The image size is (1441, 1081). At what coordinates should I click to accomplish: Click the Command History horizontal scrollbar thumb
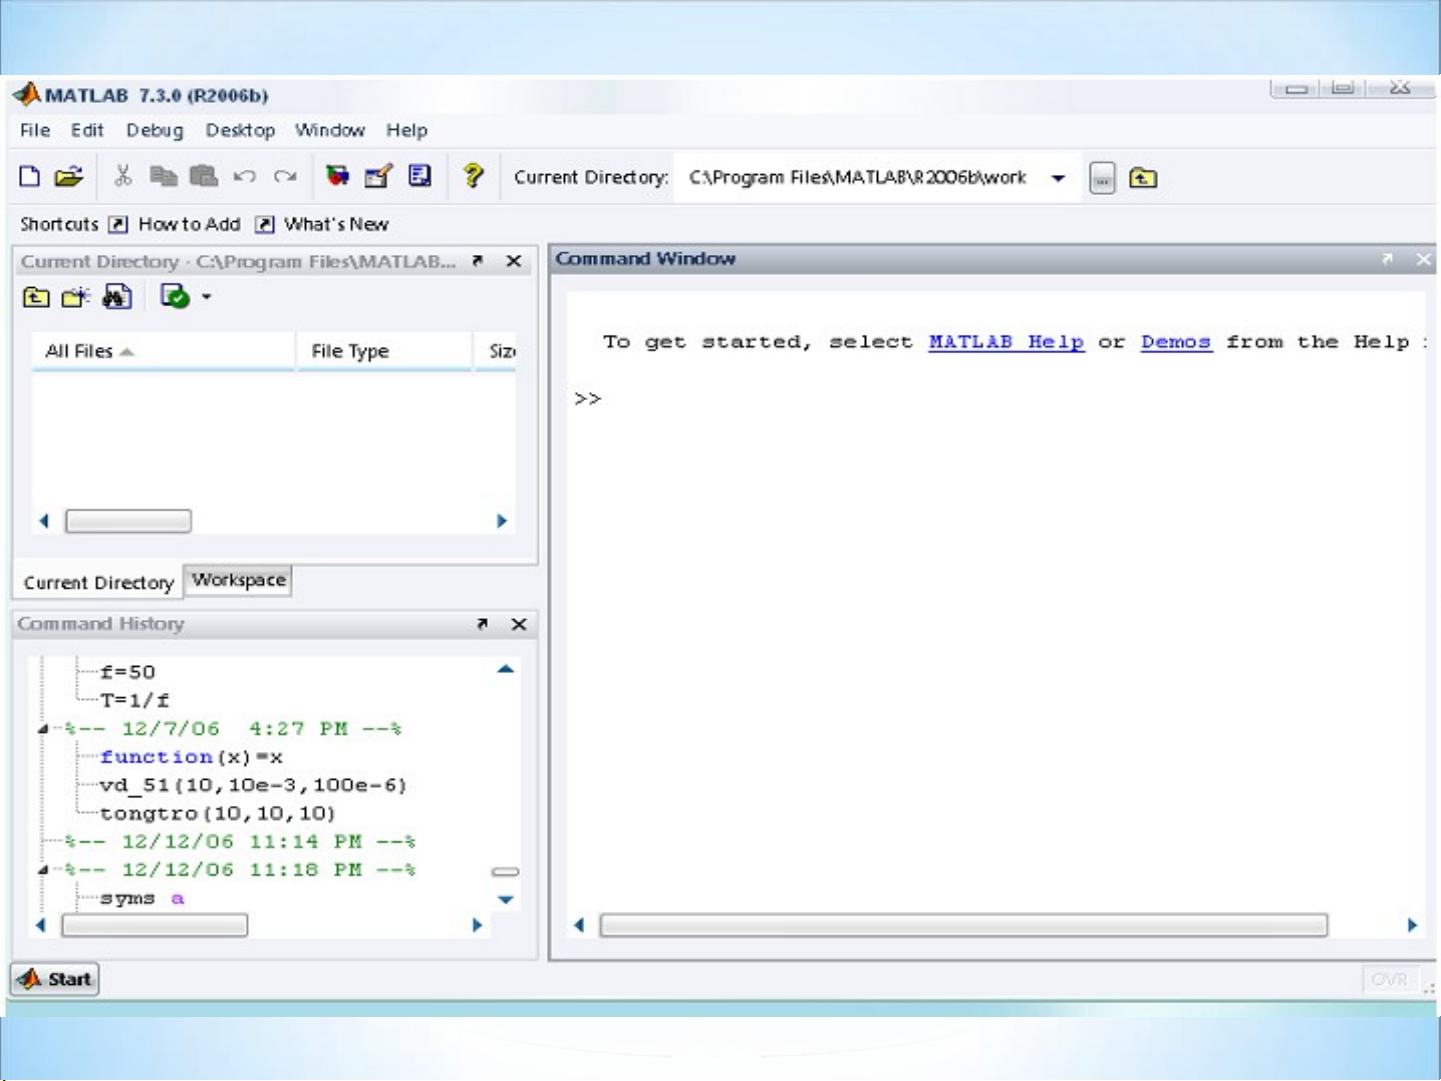point(154,926)
